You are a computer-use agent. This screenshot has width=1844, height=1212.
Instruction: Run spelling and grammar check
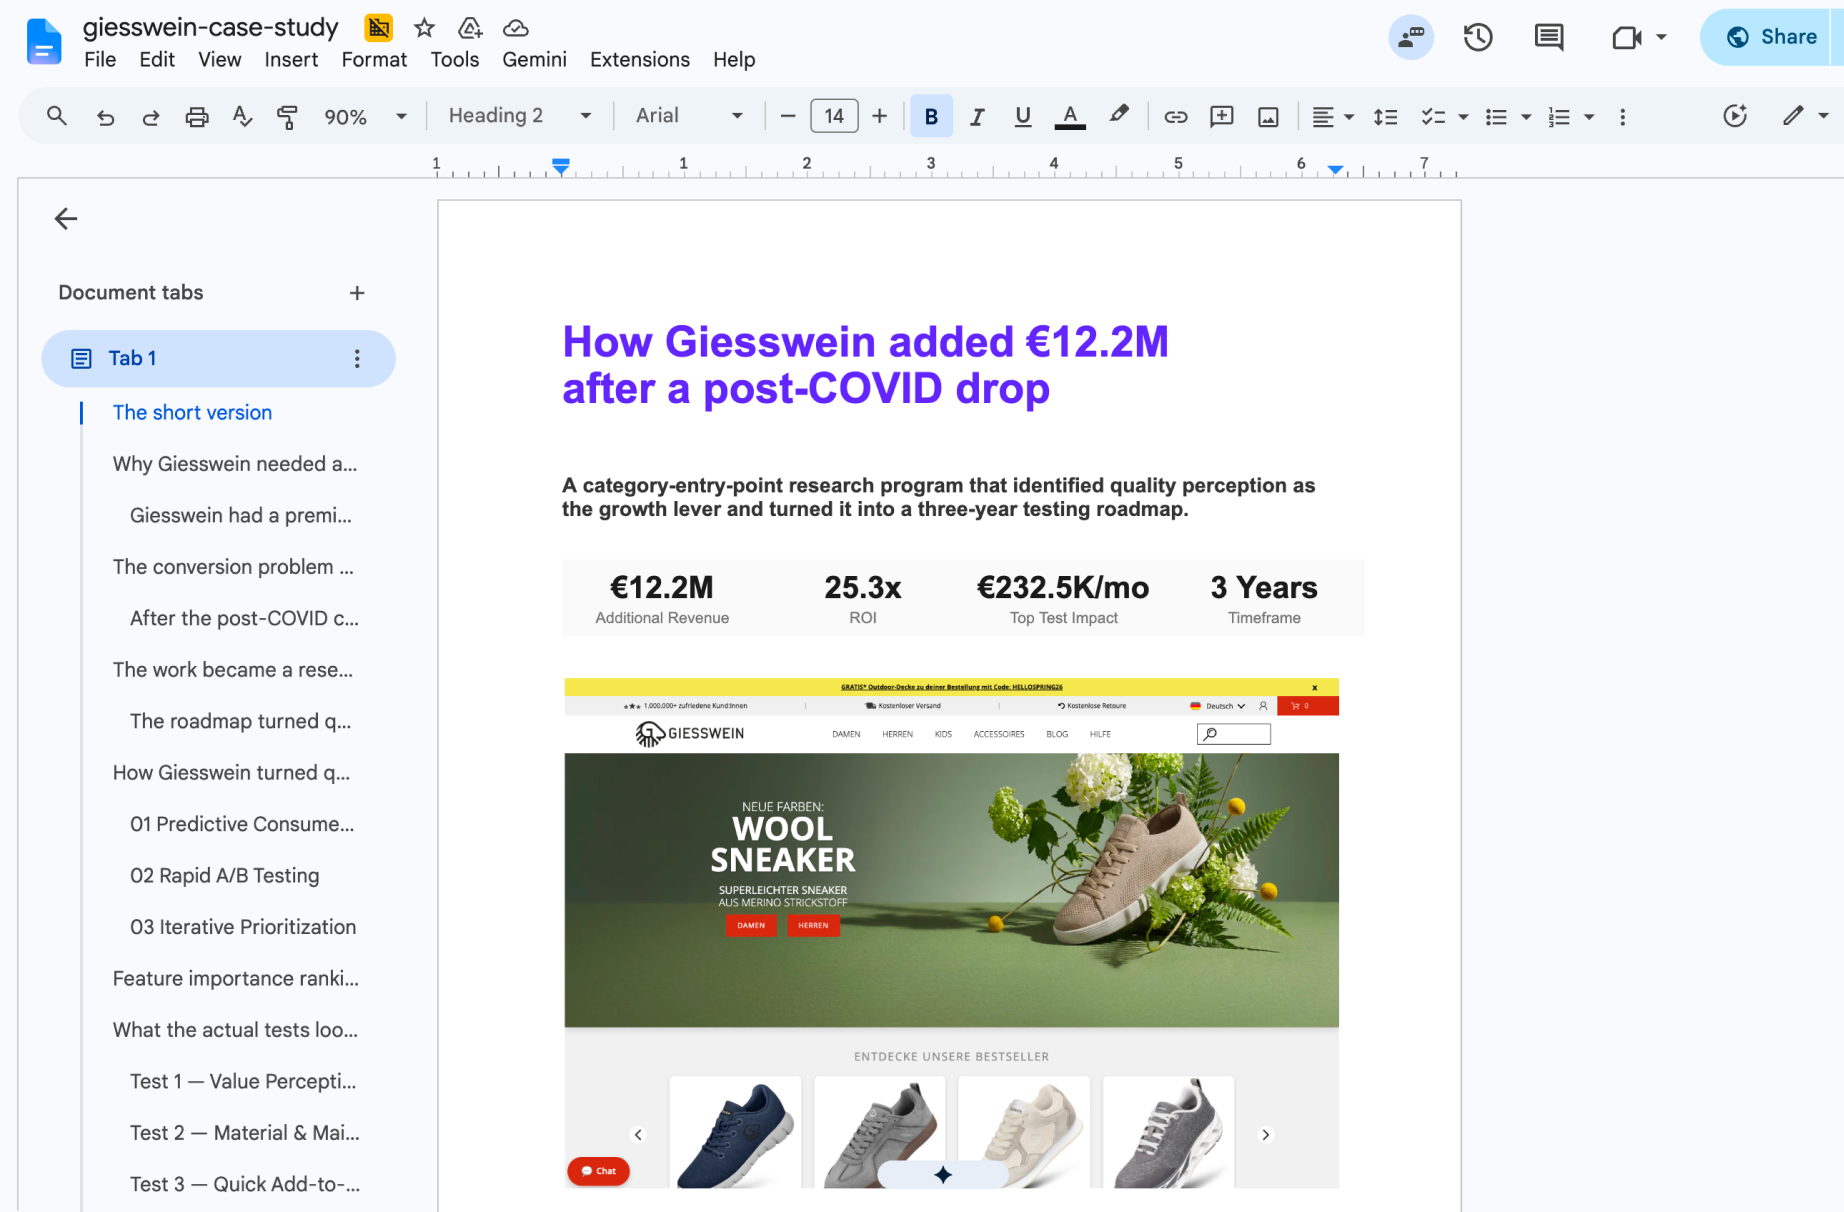point(242,117)
